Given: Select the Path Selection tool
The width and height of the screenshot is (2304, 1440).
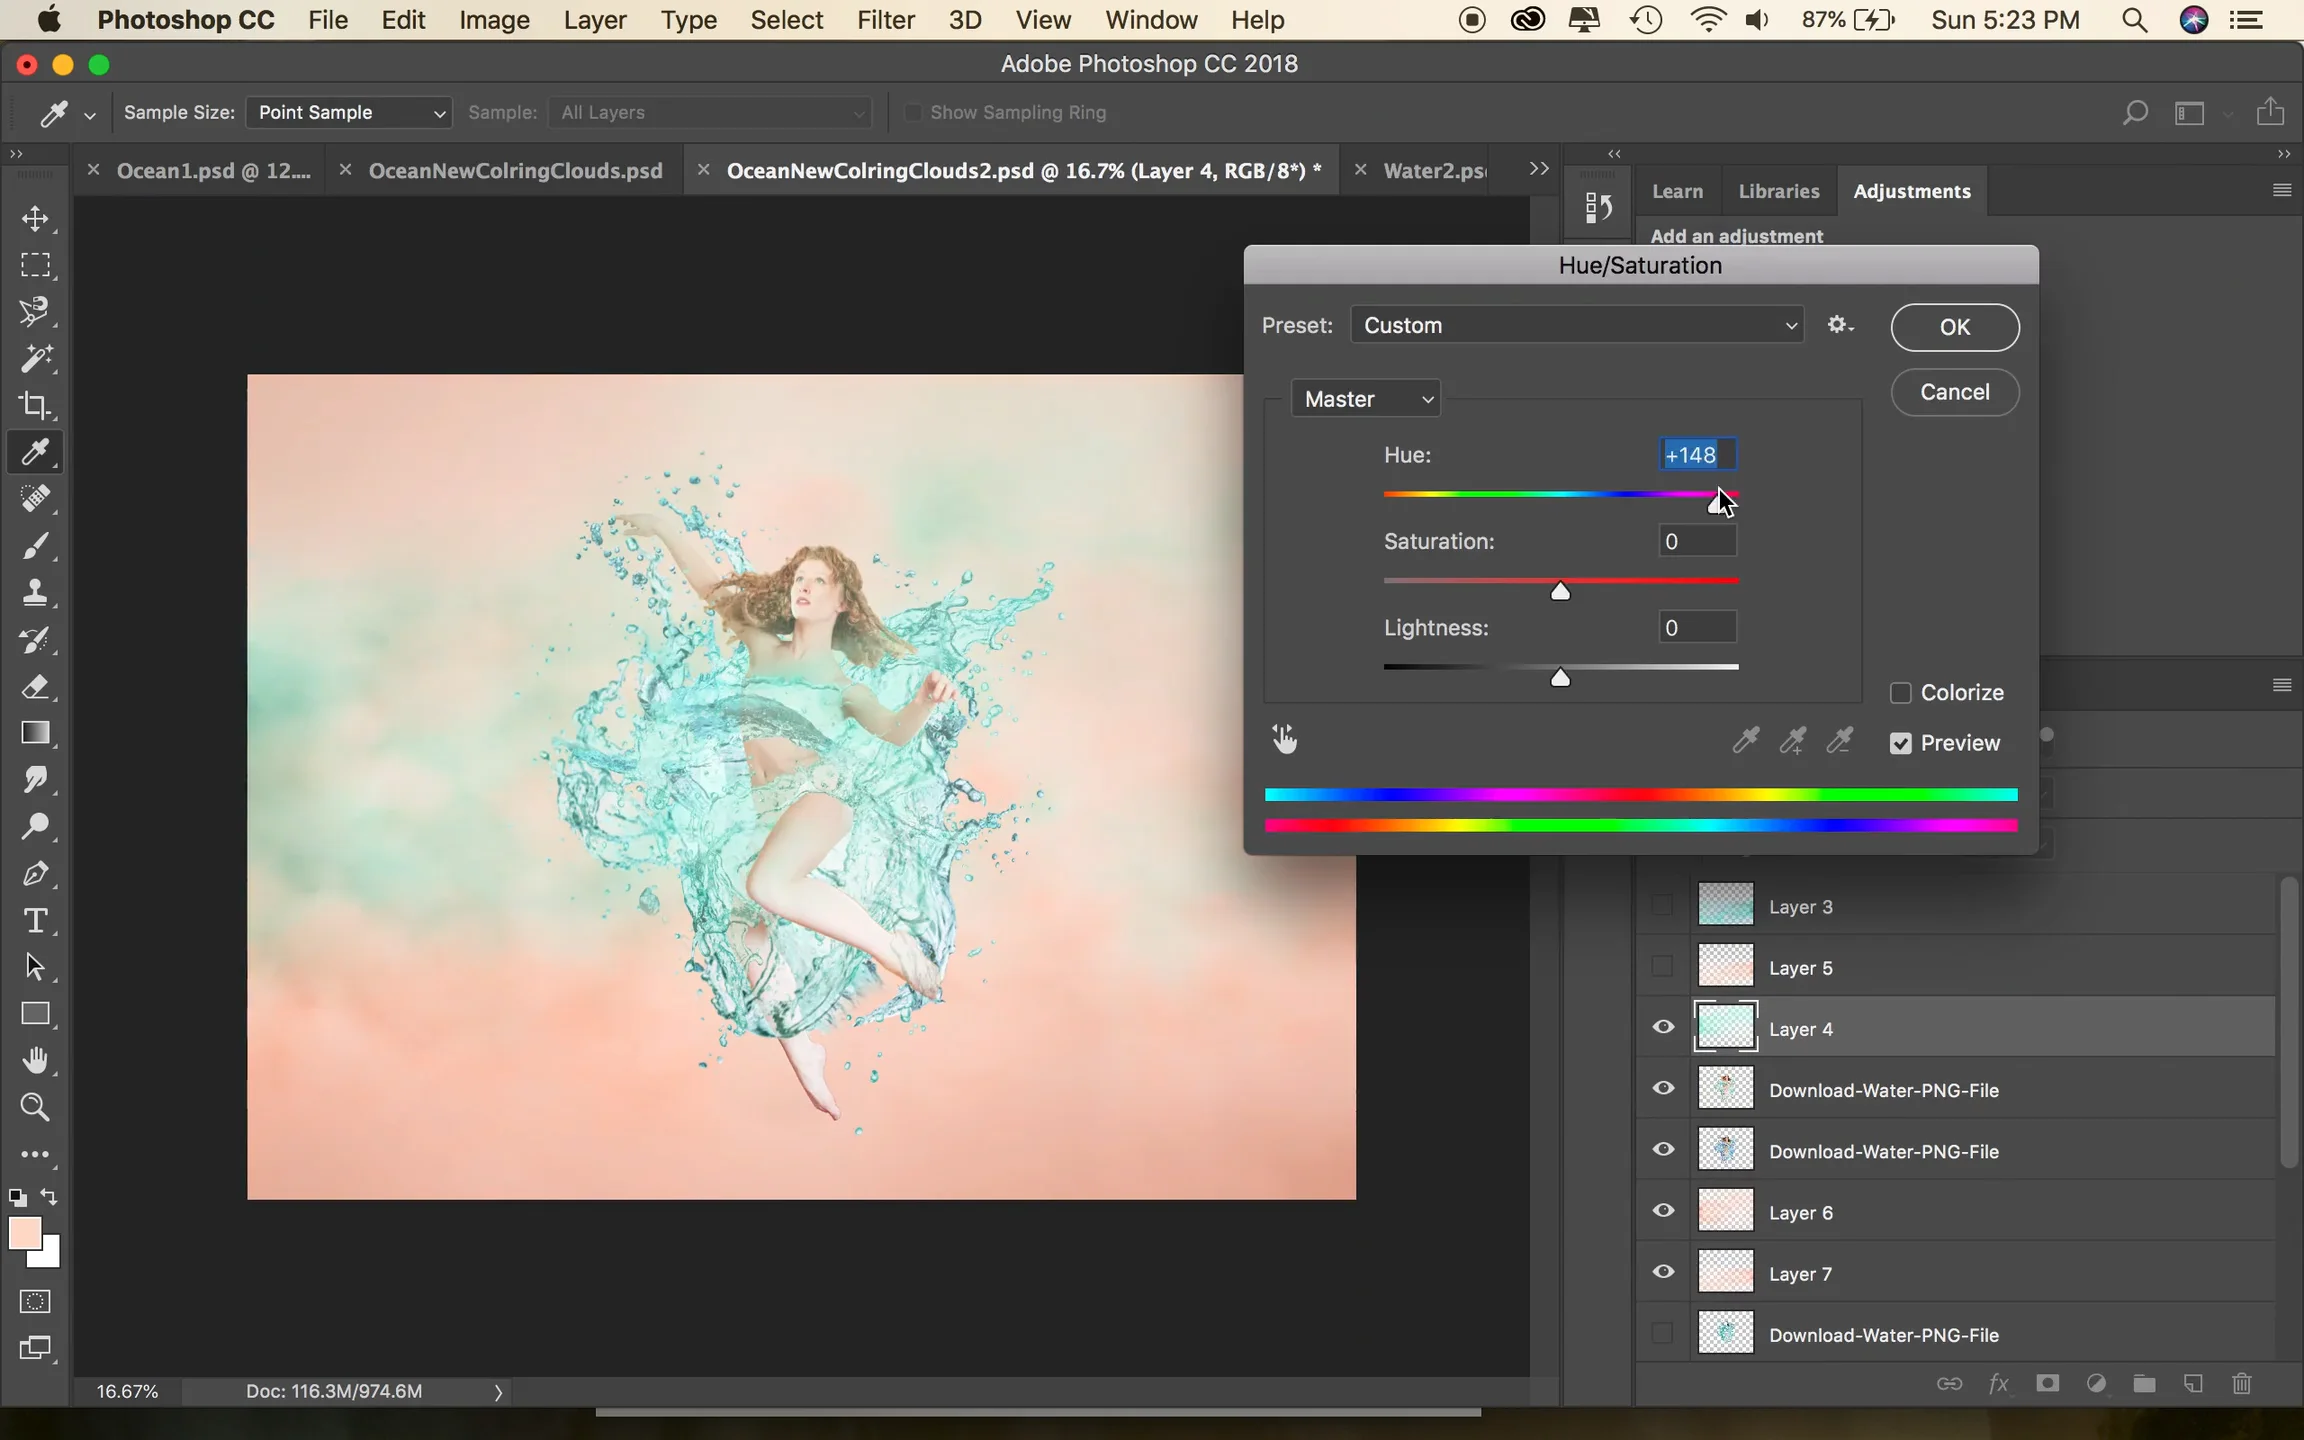Looking at the screenshot, I should (35, 967).
